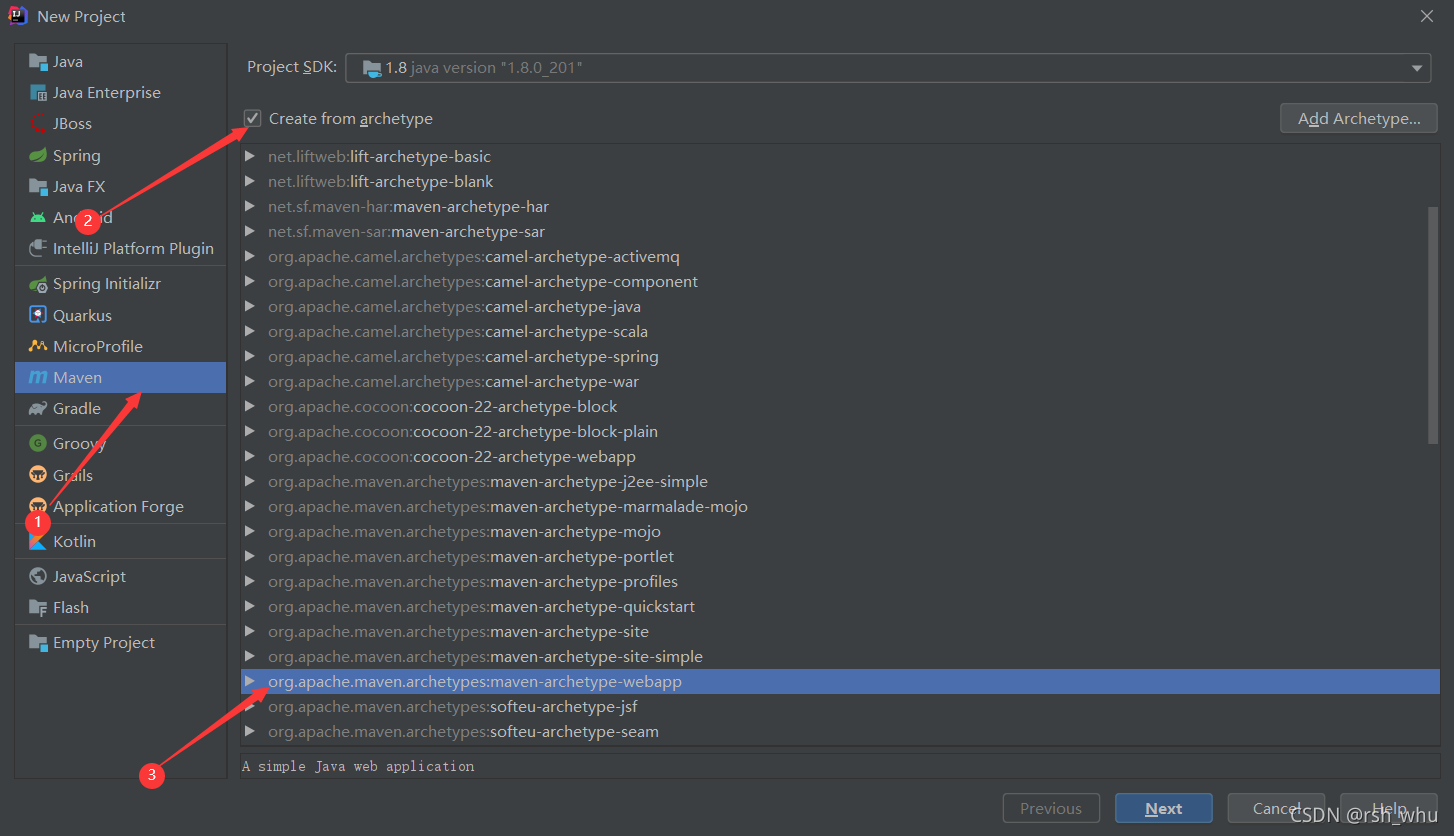This screenshot has height=836, width=1454.
Task: Select maven-archetype-portlet archetype
Action: (x=840, y=556)
